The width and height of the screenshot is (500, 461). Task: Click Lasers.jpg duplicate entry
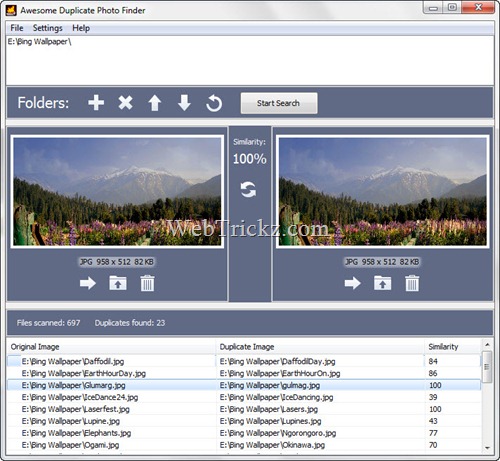coord(269,409)
